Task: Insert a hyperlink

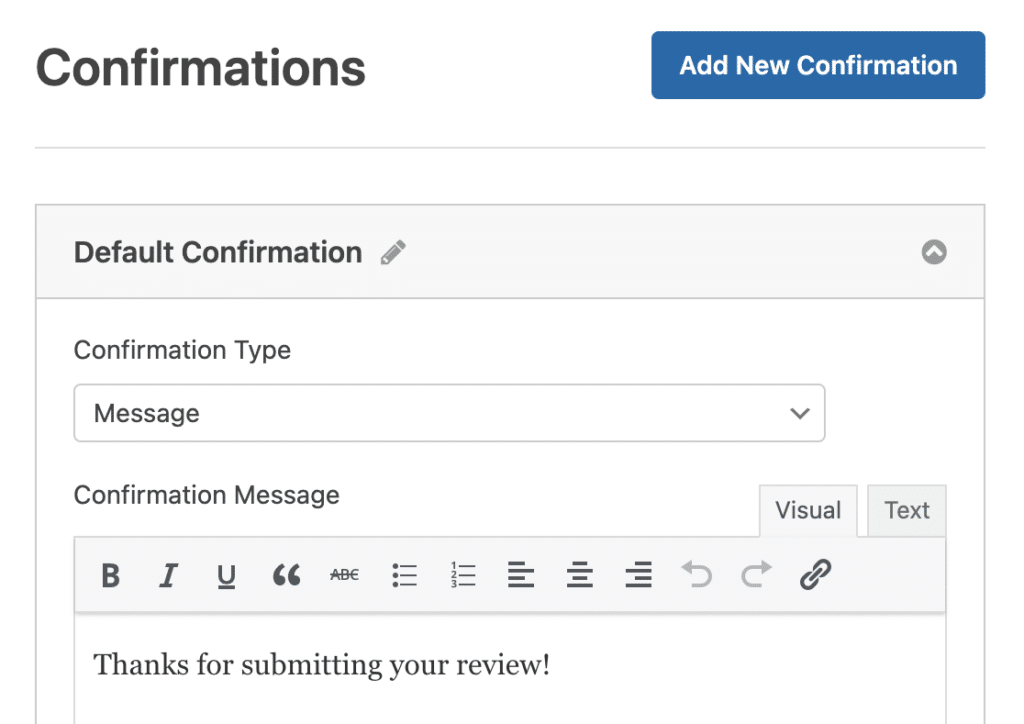Action: click(815, 575)
